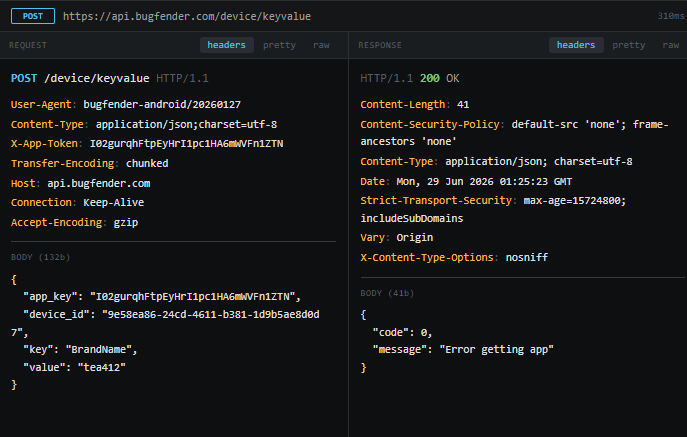Click the request BODY (132b) label
Image resolution: width=687 pixels, height=437 pixels.
[40, 257]
